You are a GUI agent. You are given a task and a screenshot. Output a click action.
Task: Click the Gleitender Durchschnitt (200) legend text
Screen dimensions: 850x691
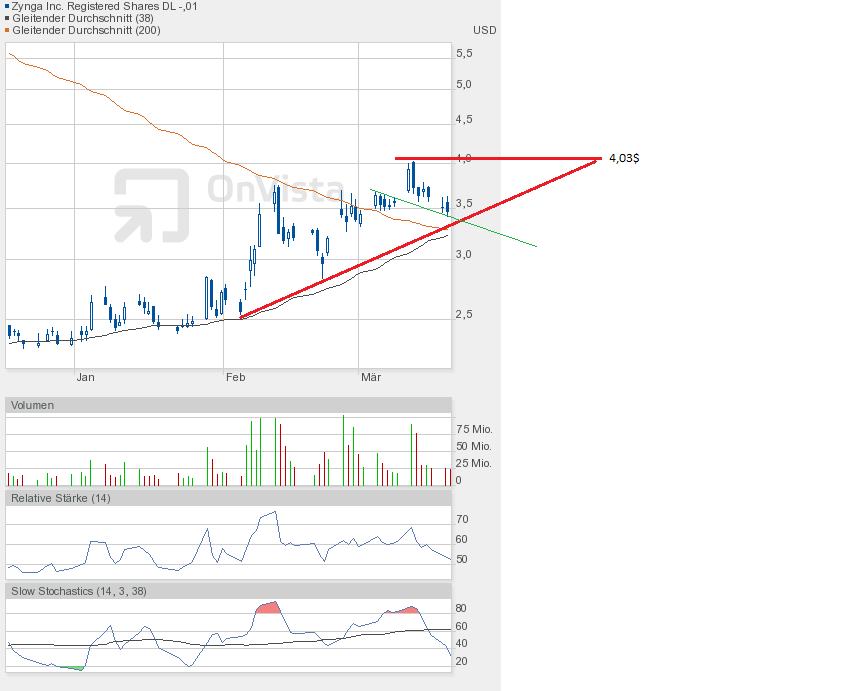(x=87, y=30)
